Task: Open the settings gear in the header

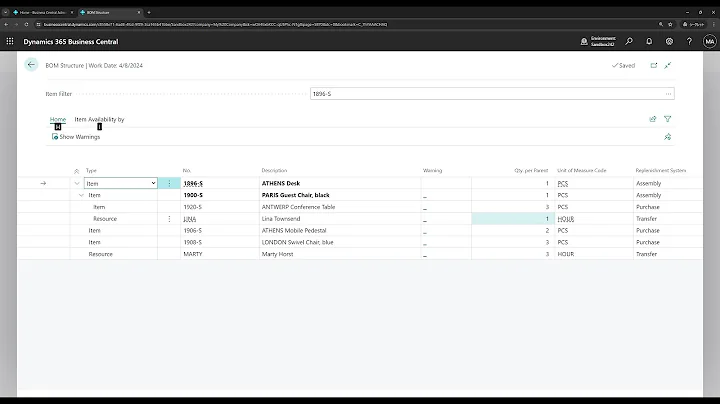Action: tap(669, 41)
